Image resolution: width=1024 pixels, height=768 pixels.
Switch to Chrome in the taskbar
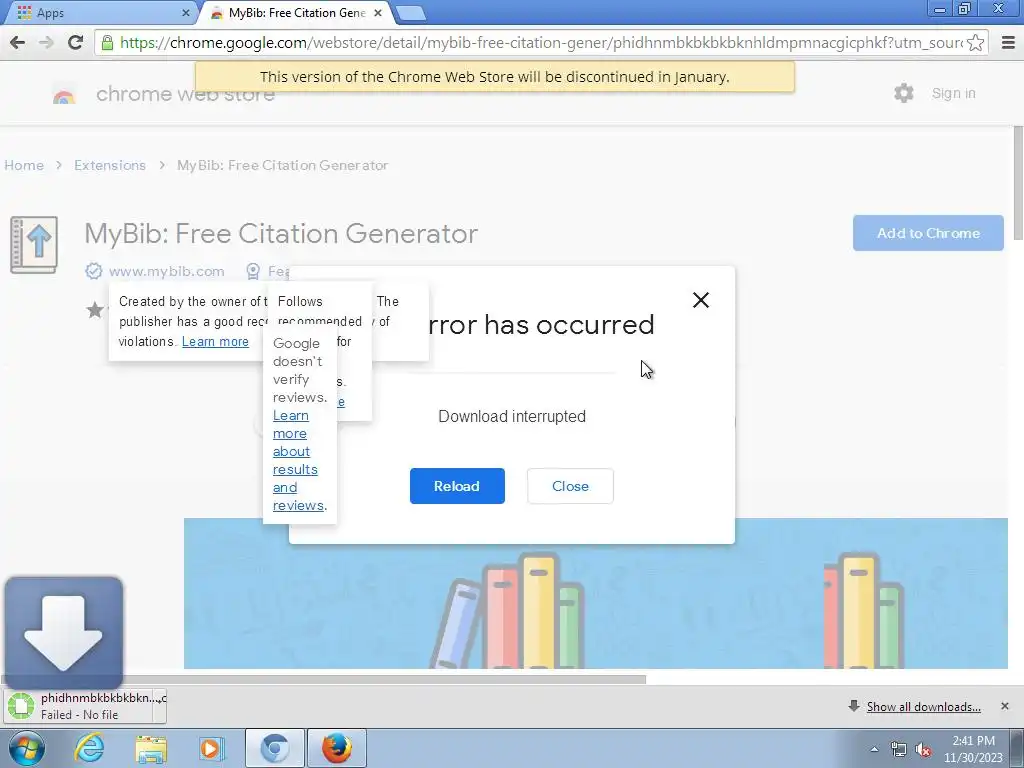[x=274, y=748]
